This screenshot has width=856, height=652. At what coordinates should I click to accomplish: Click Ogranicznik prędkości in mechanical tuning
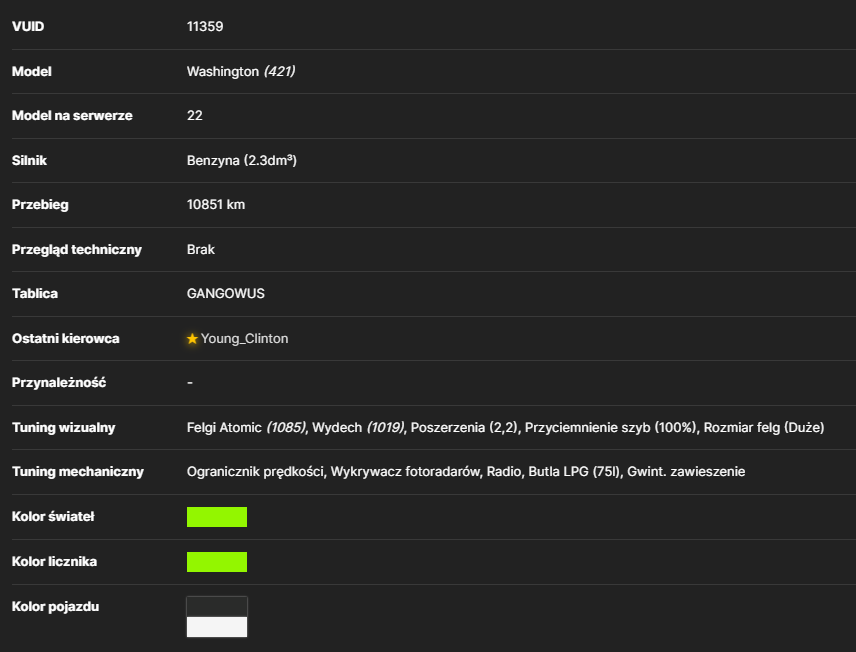(255, 472)
